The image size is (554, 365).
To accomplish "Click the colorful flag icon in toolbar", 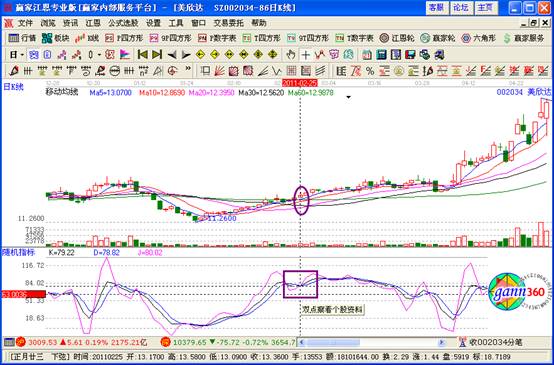I will pos(125,55).
